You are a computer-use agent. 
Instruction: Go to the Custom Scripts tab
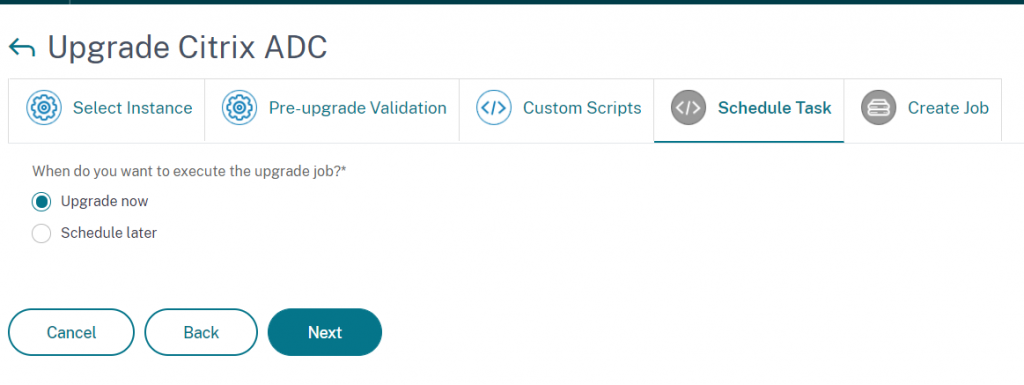[x=556, y=110]
